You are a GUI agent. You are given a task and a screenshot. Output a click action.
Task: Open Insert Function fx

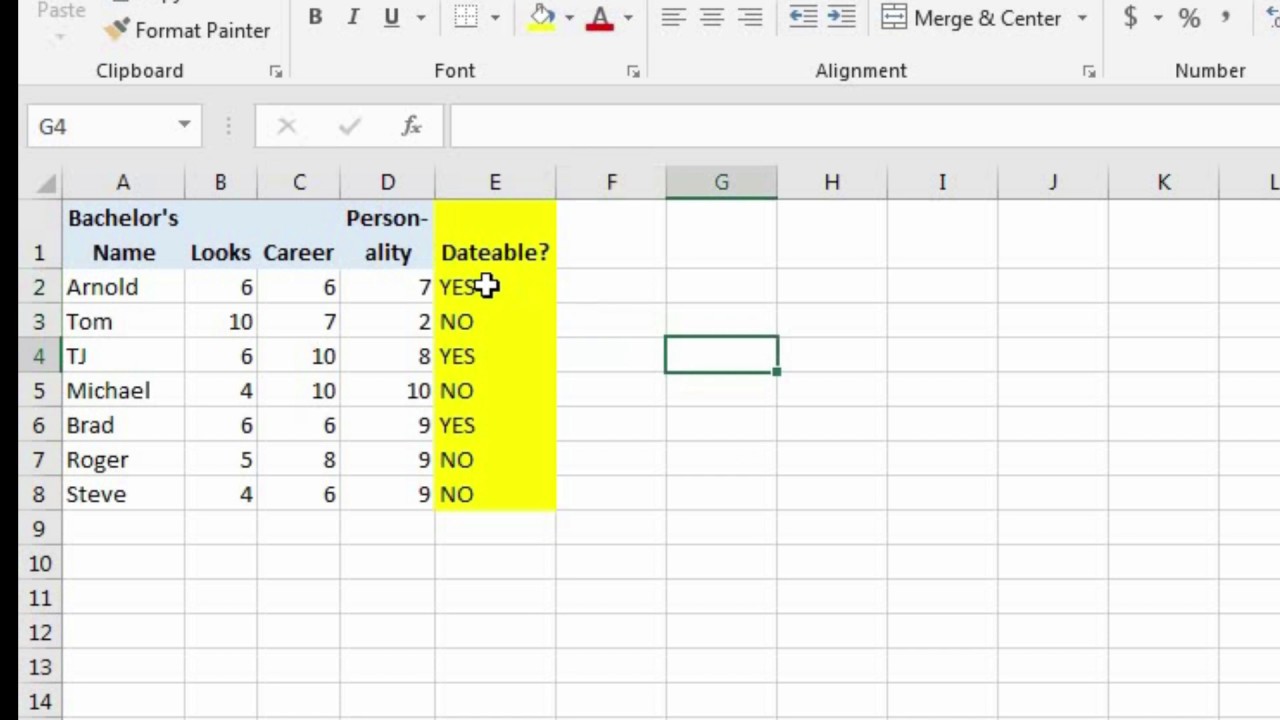pyautogui.click(x=411, y=126)
